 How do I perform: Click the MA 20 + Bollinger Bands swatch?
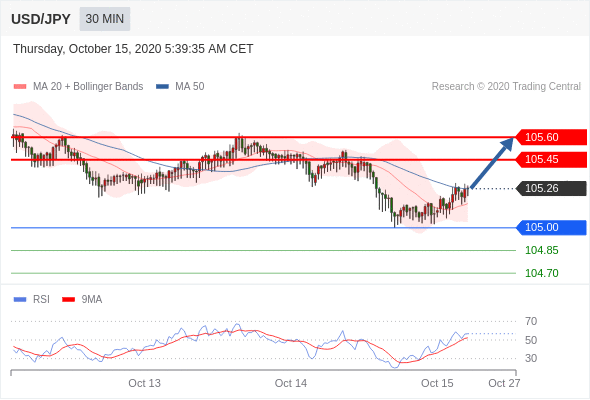pyautogui.click(x=20, y=87)
